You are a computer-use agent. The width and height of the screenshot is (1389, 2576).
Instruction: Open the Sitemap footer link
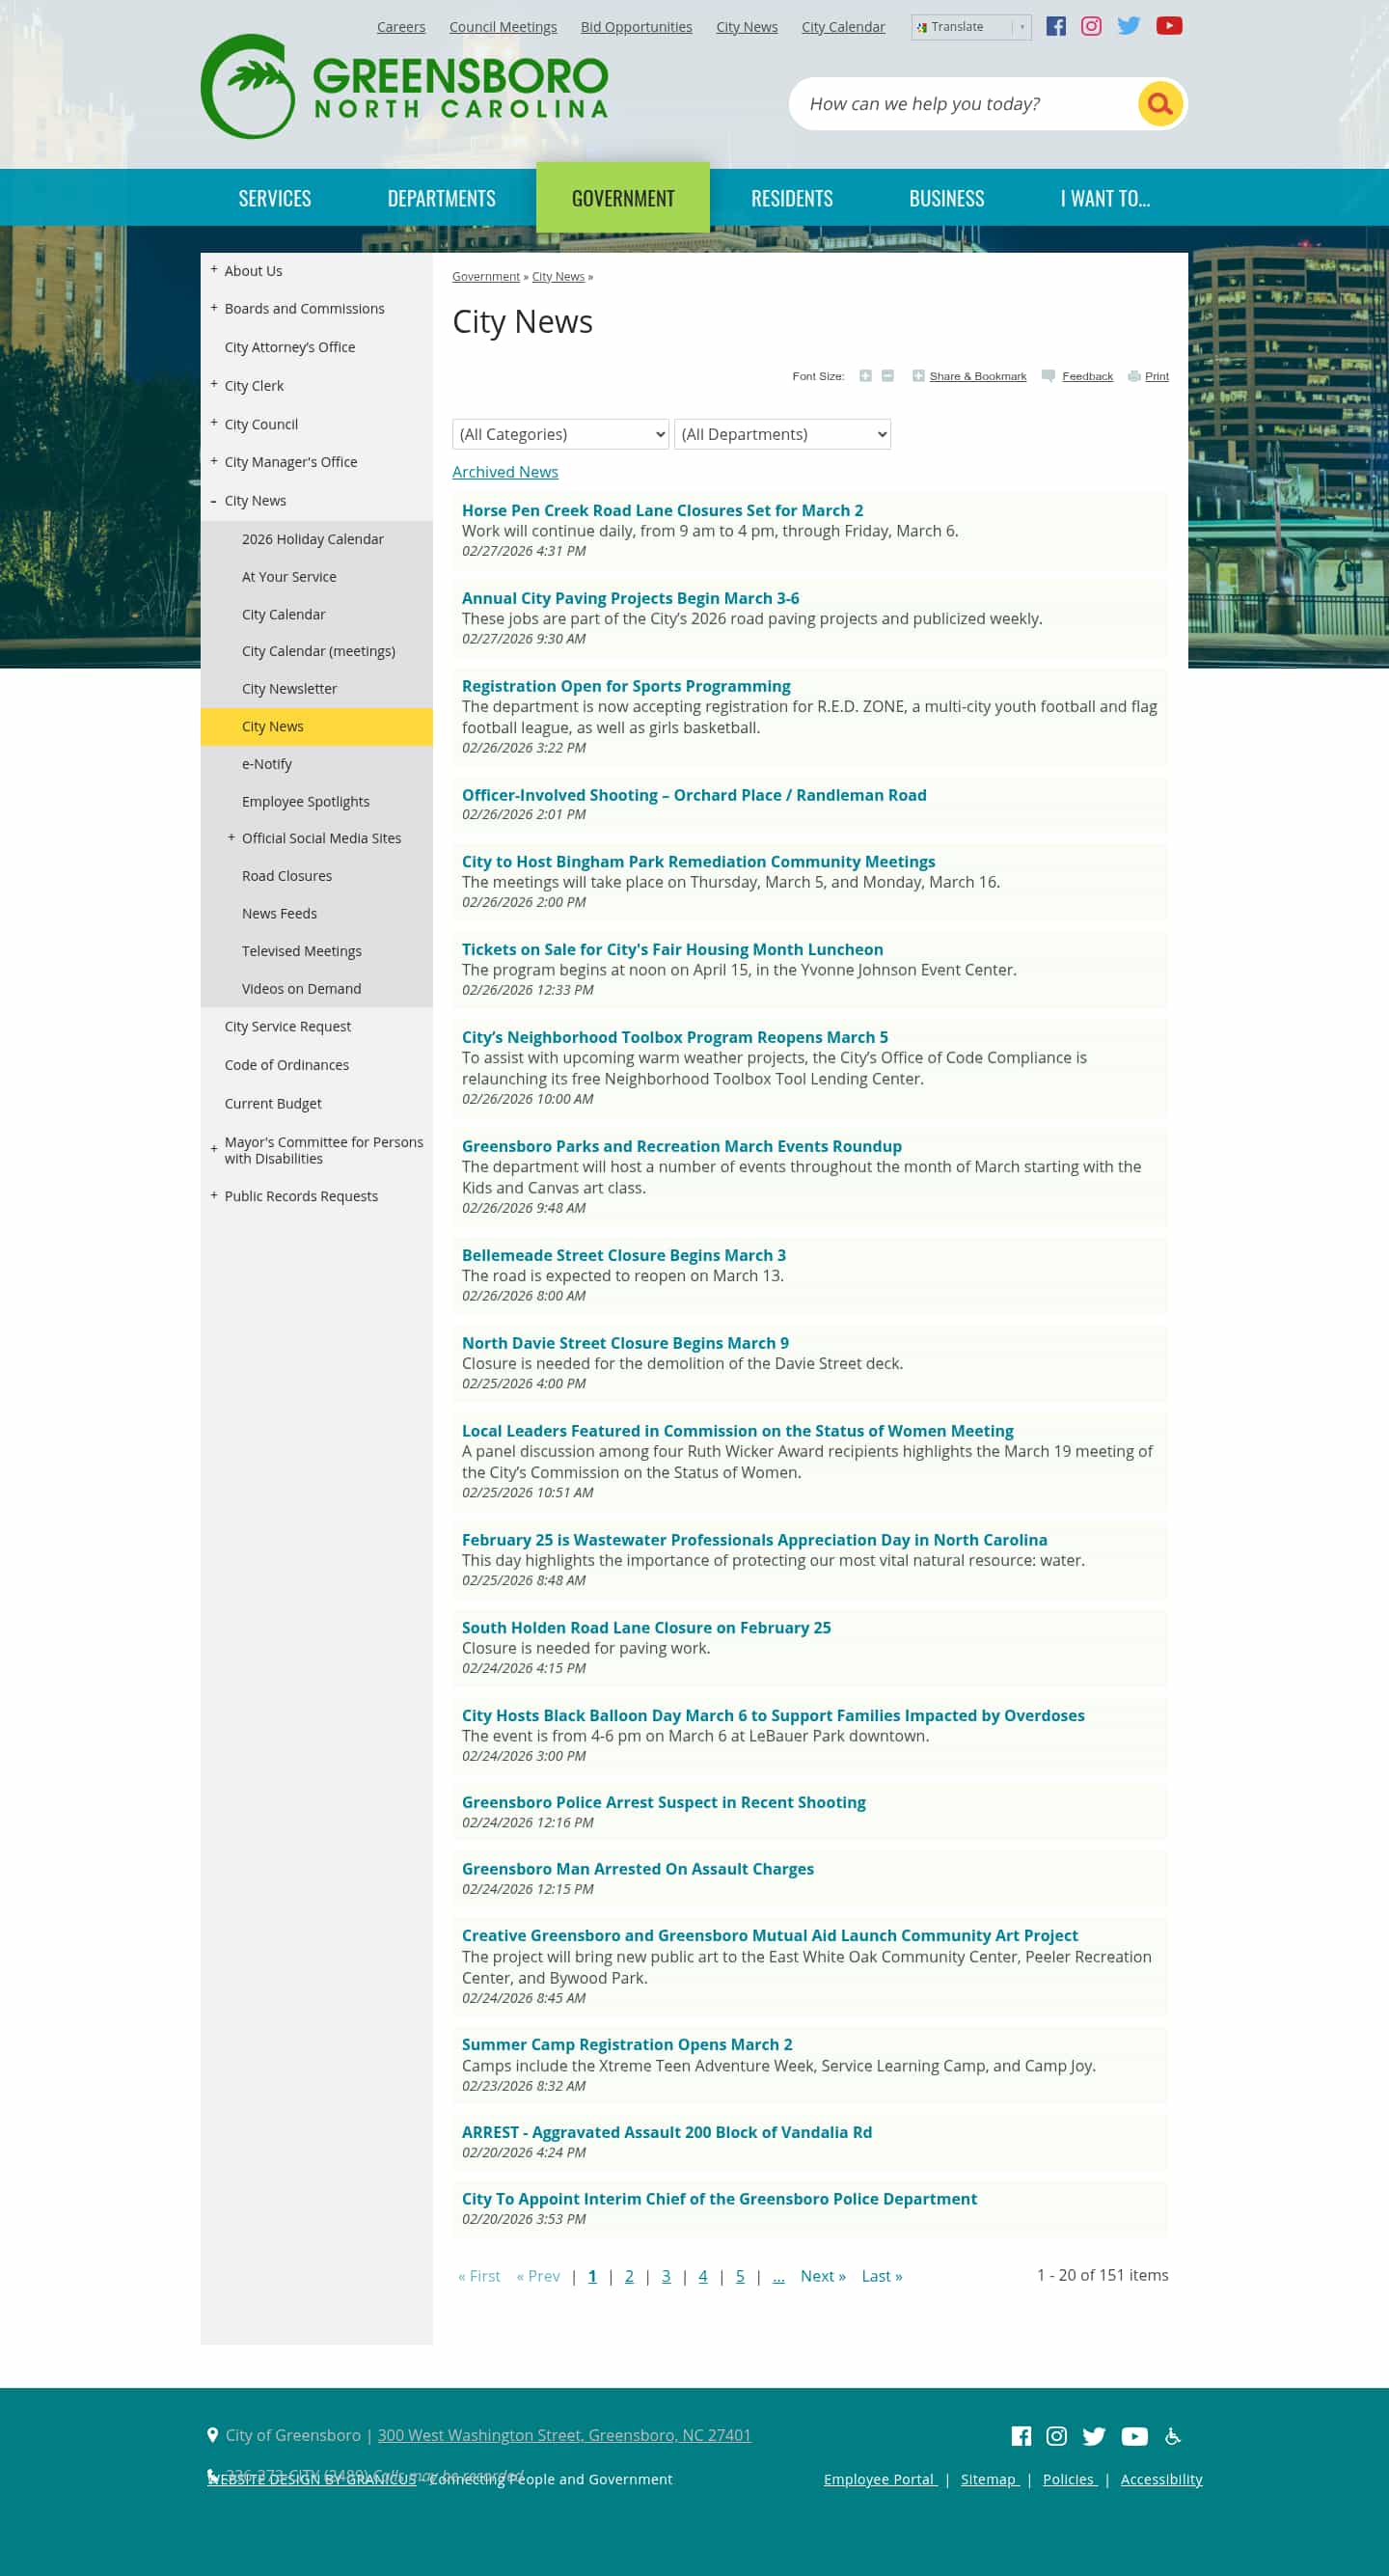990,2479
